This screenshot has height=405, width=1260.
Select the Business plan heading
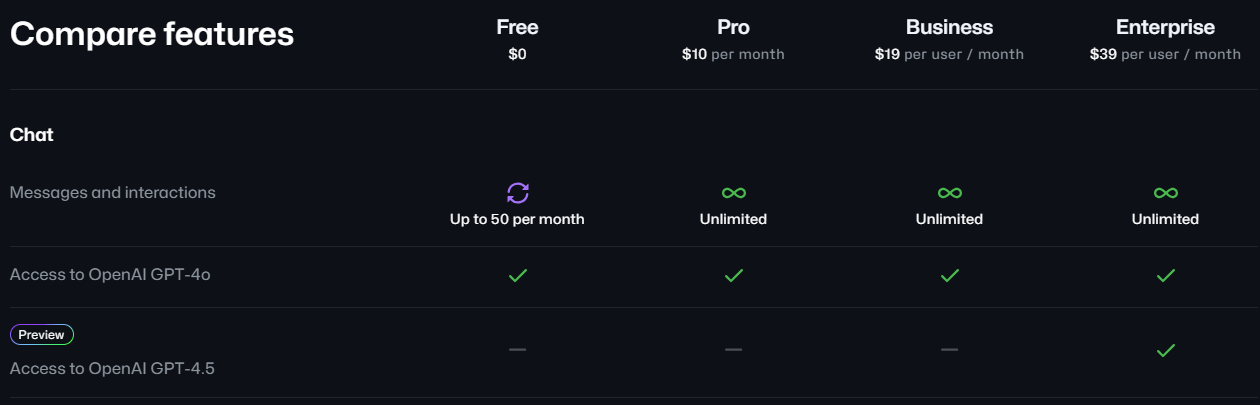pyautogui.click(x=949, y=28)
